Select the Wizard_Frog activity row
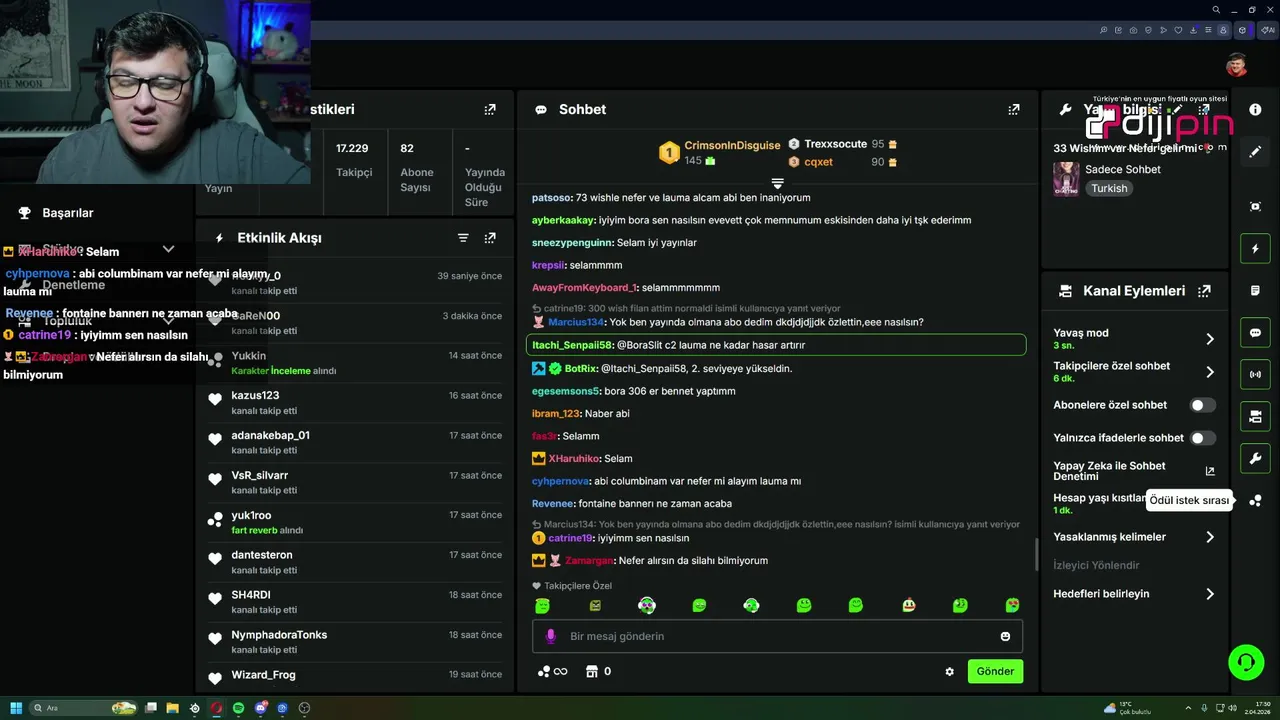This screenshot has height=720, width=1280. [x=355, y=677]
